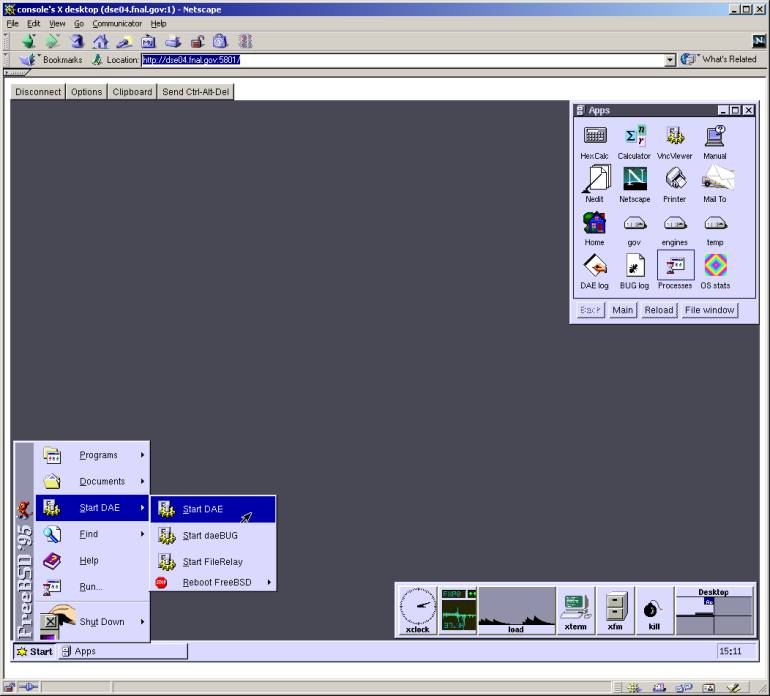770x696 pixels.
Task: Launch Calculator from Apps window
Action: (x=634, y=142)
